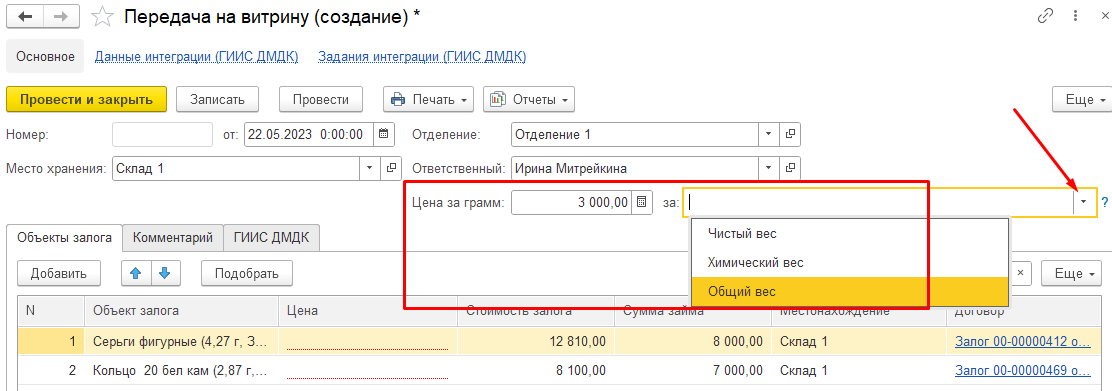1112x391 pixels.
Task: Open Место хранения record via open-form icon
Action: pyautogui.click(x=391, y=168)
